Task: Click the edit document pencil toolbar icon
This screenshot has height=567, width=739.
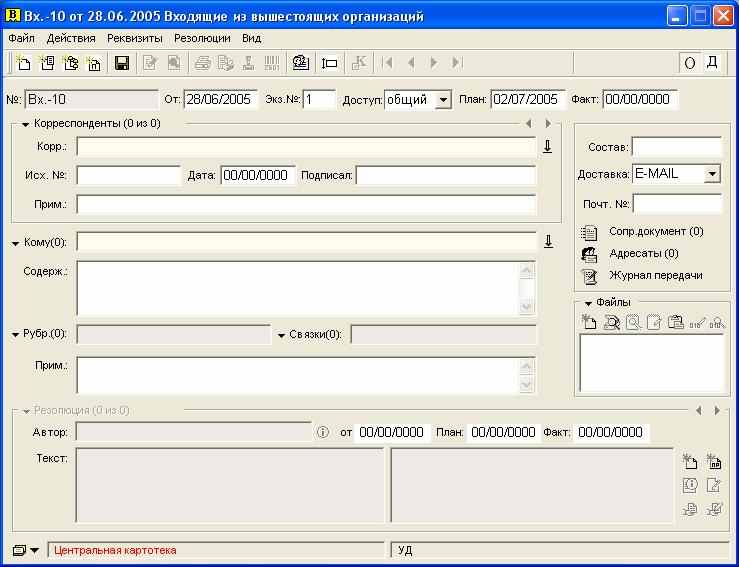Action: coord(150,63)
